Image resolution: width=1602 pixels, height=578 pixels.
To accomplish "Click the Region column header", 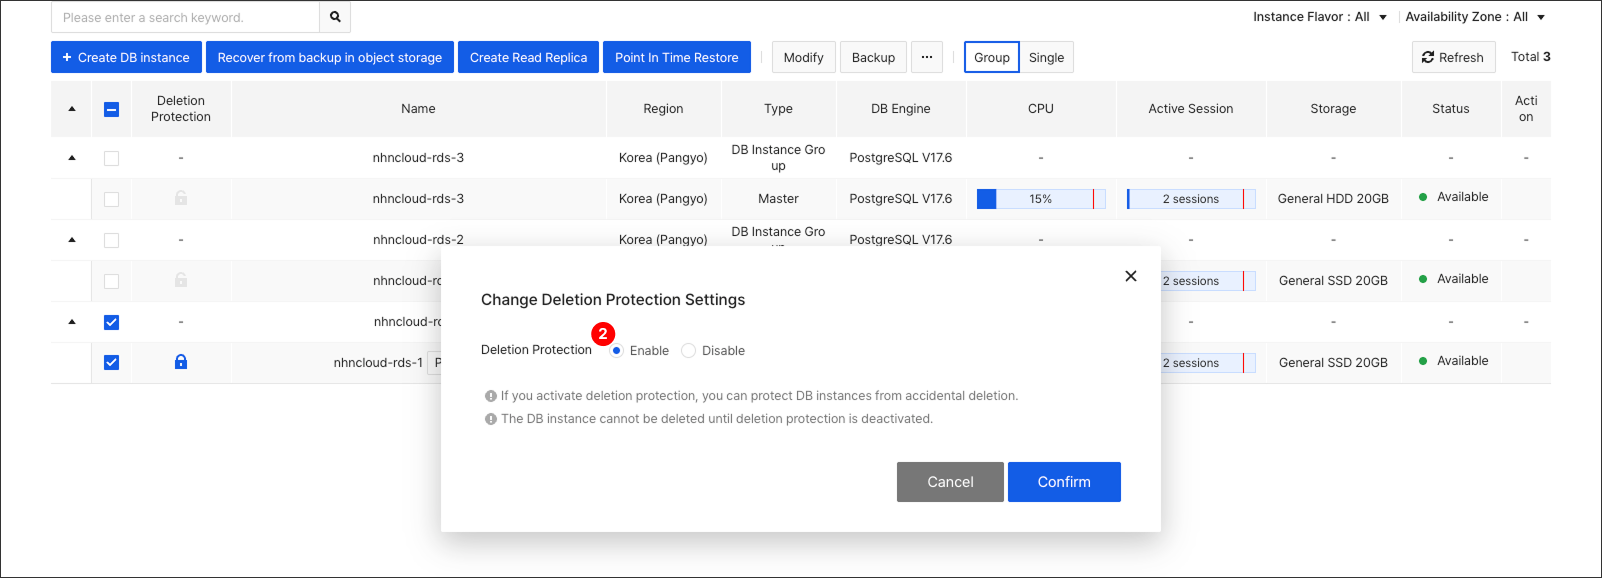I will 663,109.
